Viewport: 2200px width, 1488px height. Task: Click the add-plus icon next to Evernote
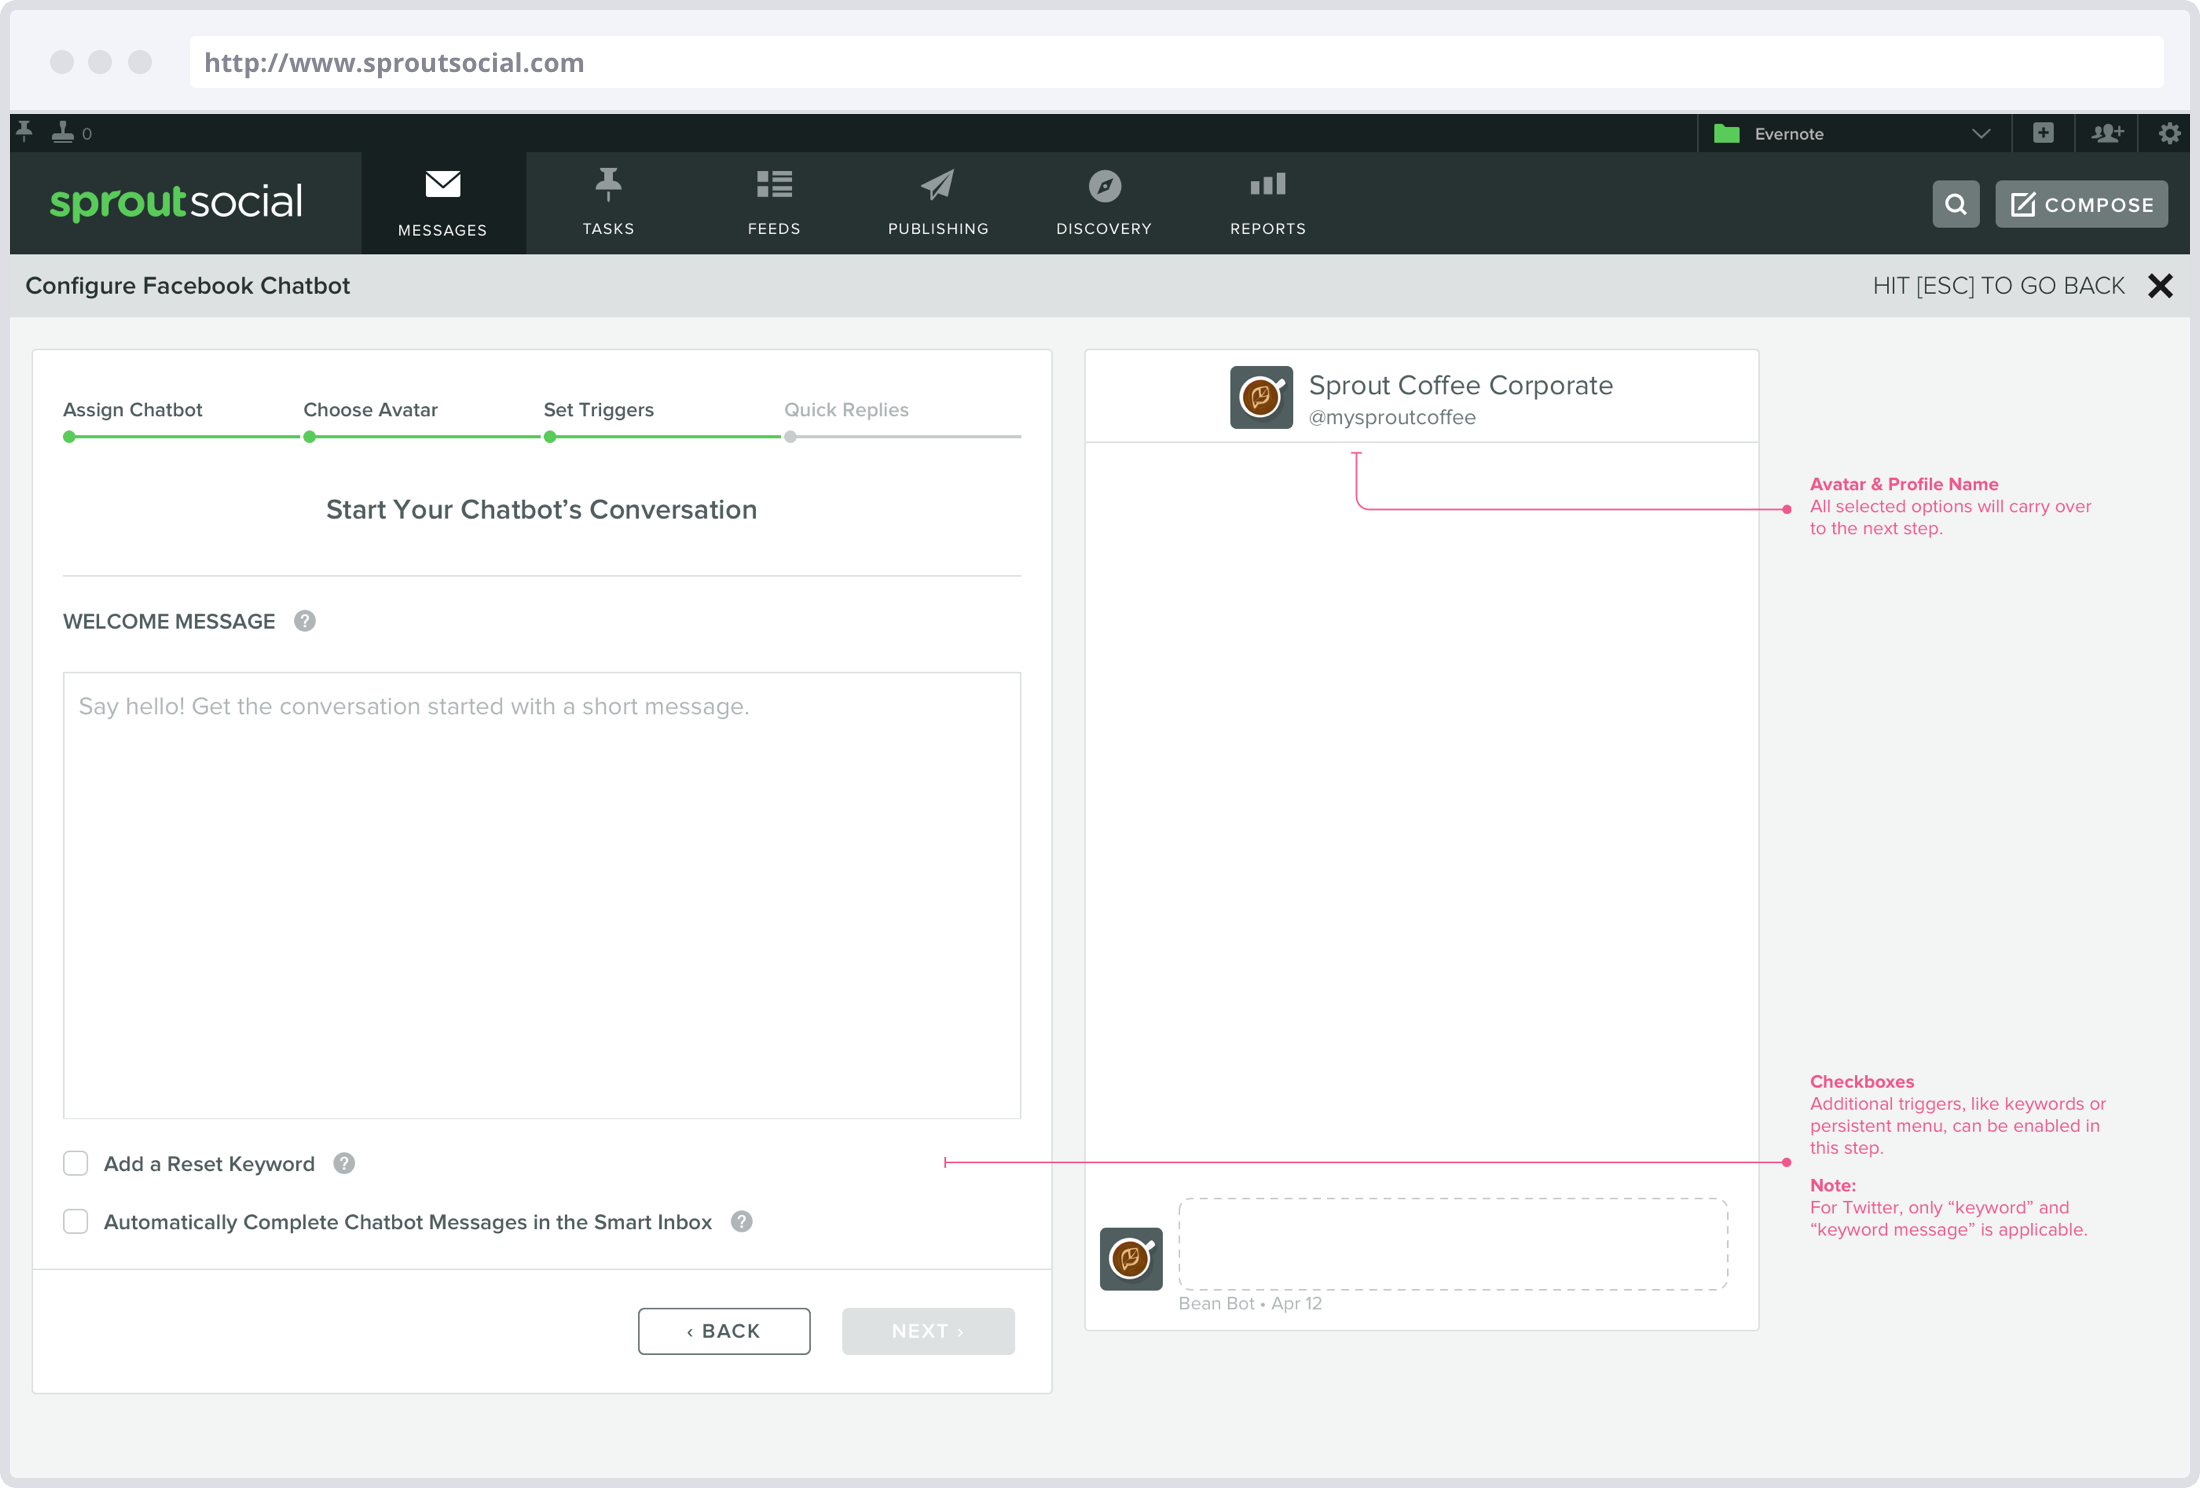point(2043,133)
